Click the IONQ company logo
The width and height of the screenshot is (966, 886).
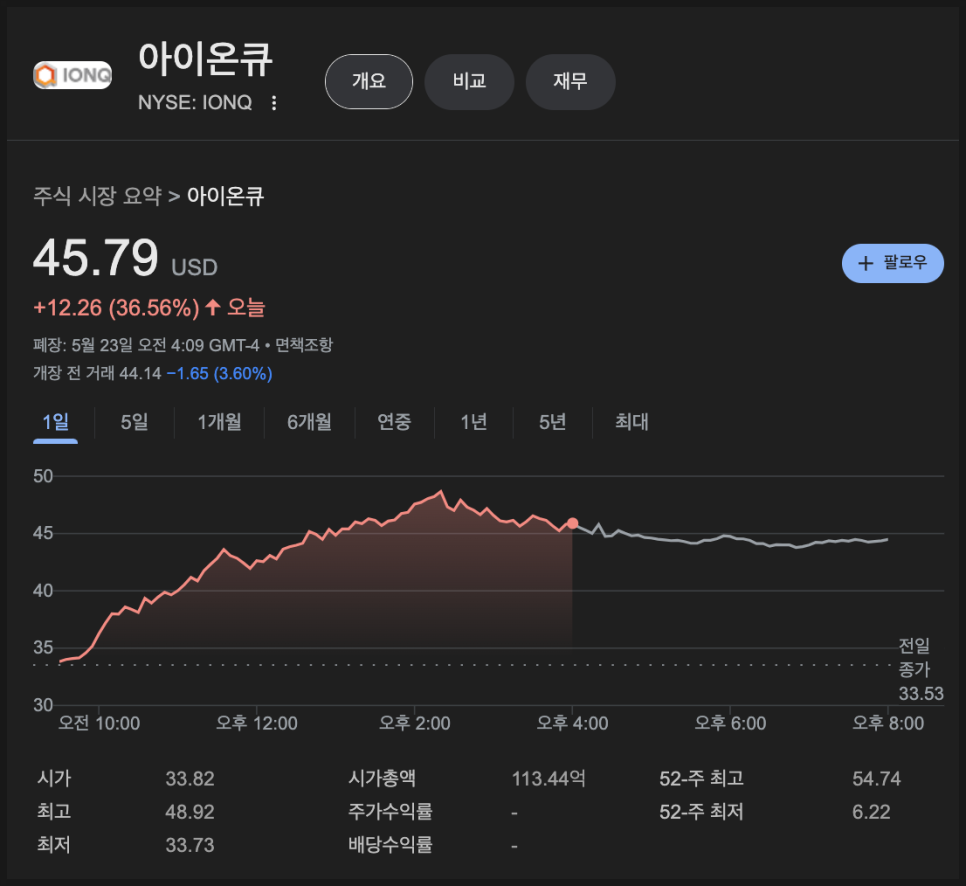coord(73,75)
